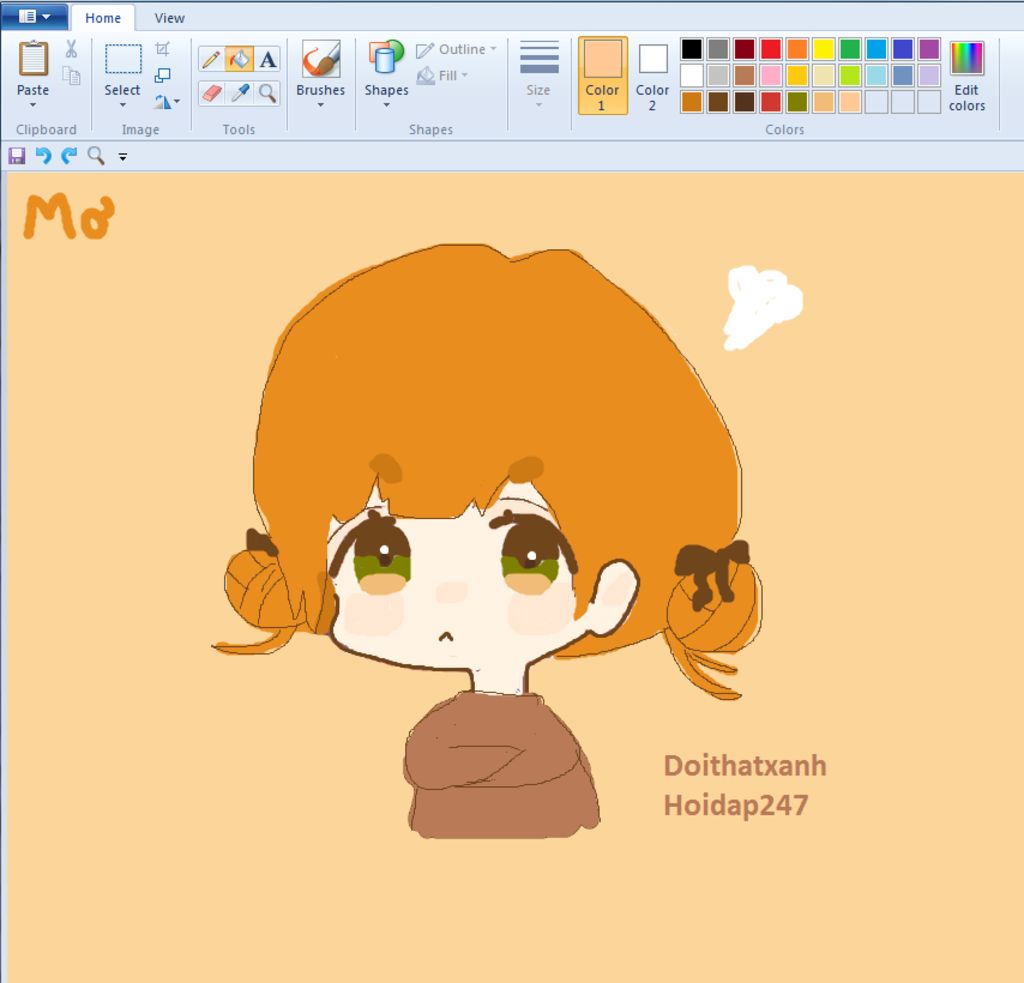Switch to the Home tab
1024x983 pixels.
(103, 18)
